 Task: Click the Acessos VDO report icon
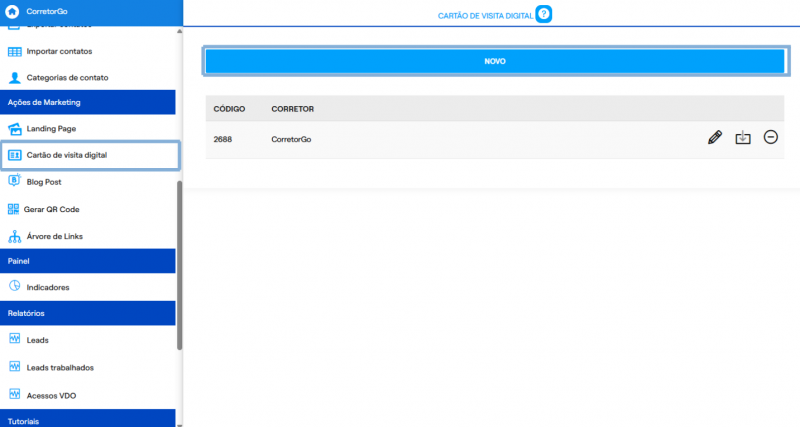[14, 394]
